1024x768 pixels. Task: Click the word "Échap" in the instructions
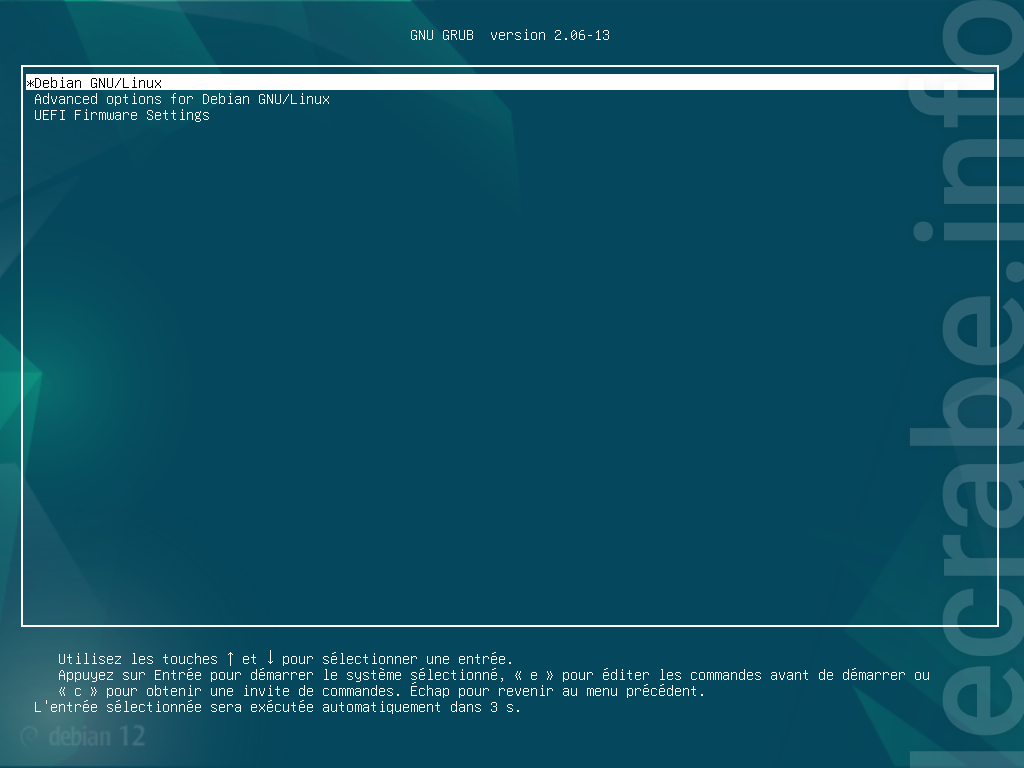coord(430,691)
